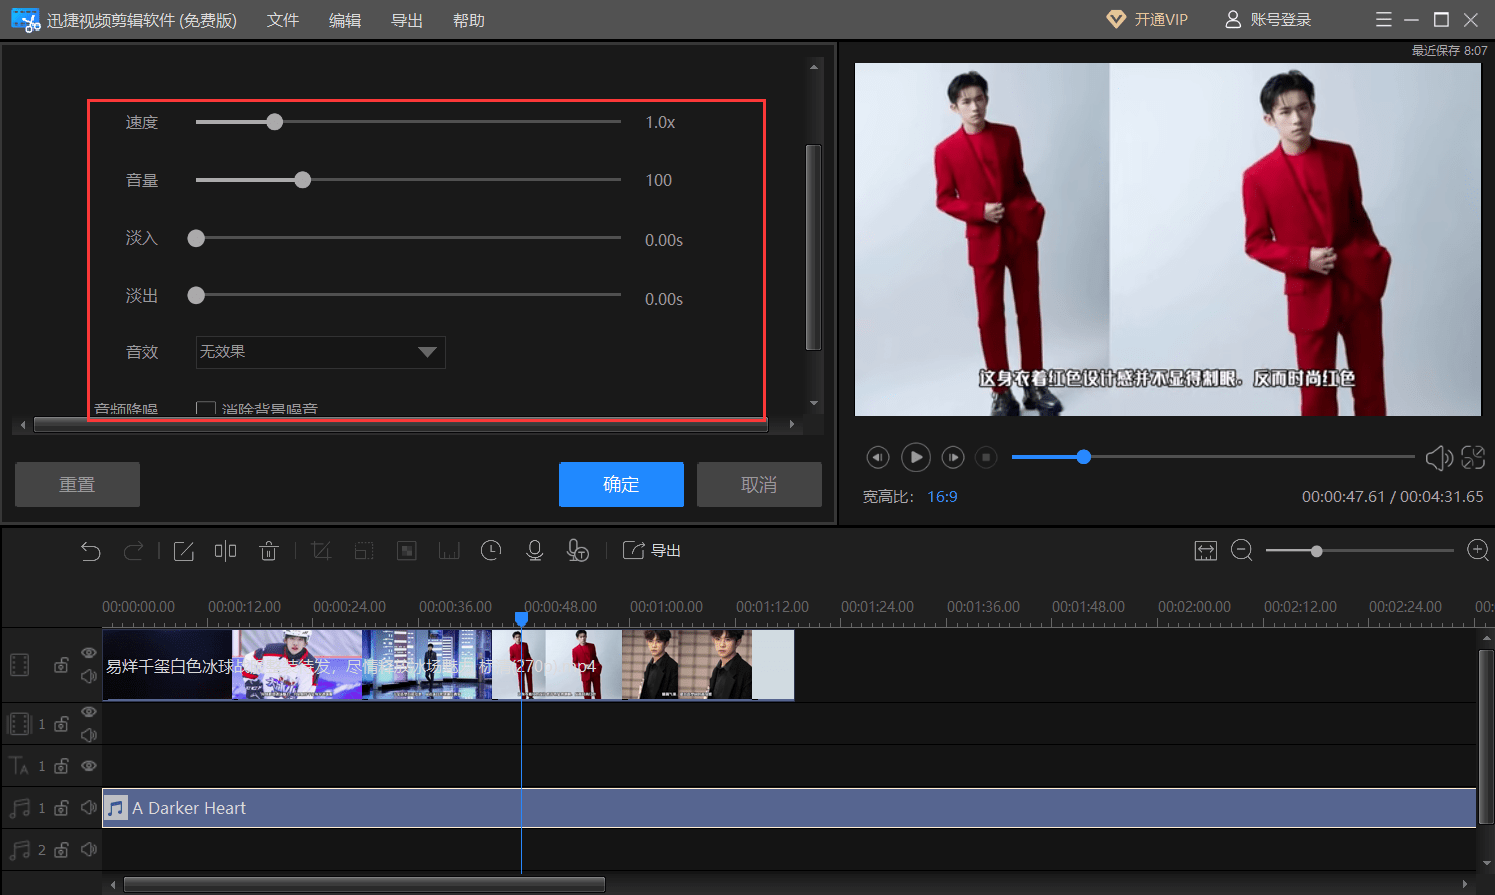
Task: Open the edit clip tool
Action: click(x=184, y=551)
